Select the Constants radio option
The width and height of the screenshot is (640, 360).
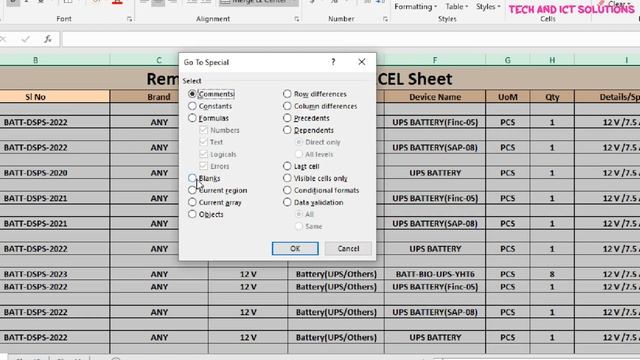[x=210, y=106]
